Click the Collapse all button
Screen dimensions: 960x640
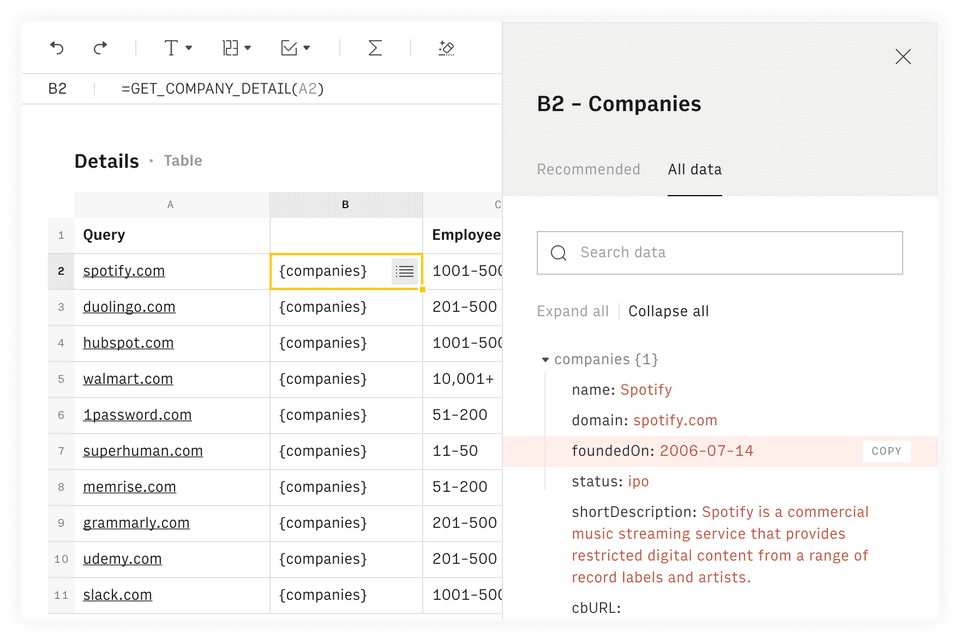coord(669,311)
